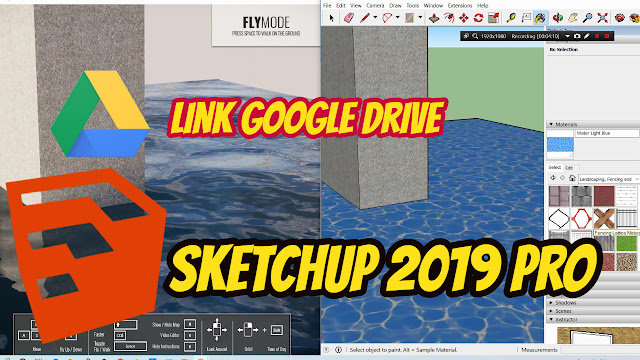Pick the solid dark red material swatch

pos(604,196)
